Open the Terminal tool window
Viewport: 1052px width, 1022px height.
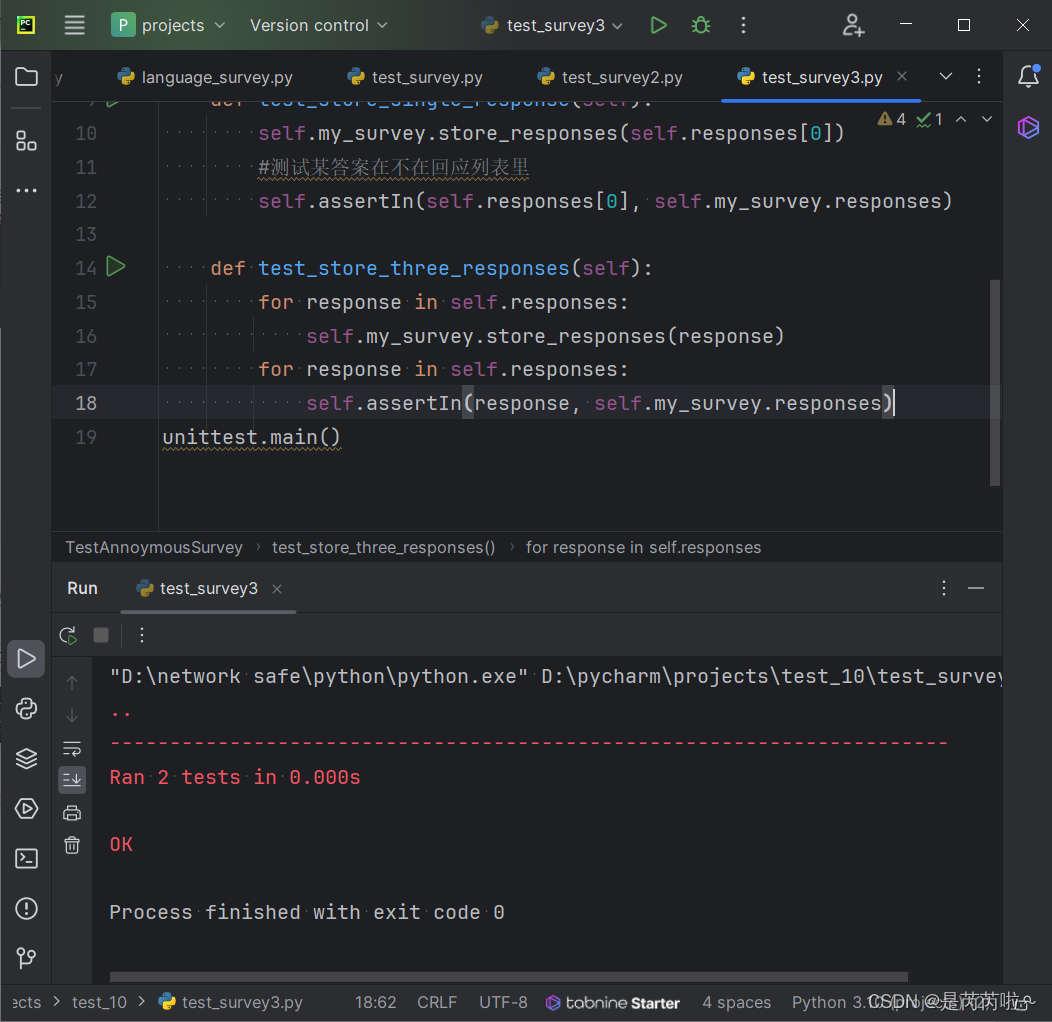[x=27, y=858]
